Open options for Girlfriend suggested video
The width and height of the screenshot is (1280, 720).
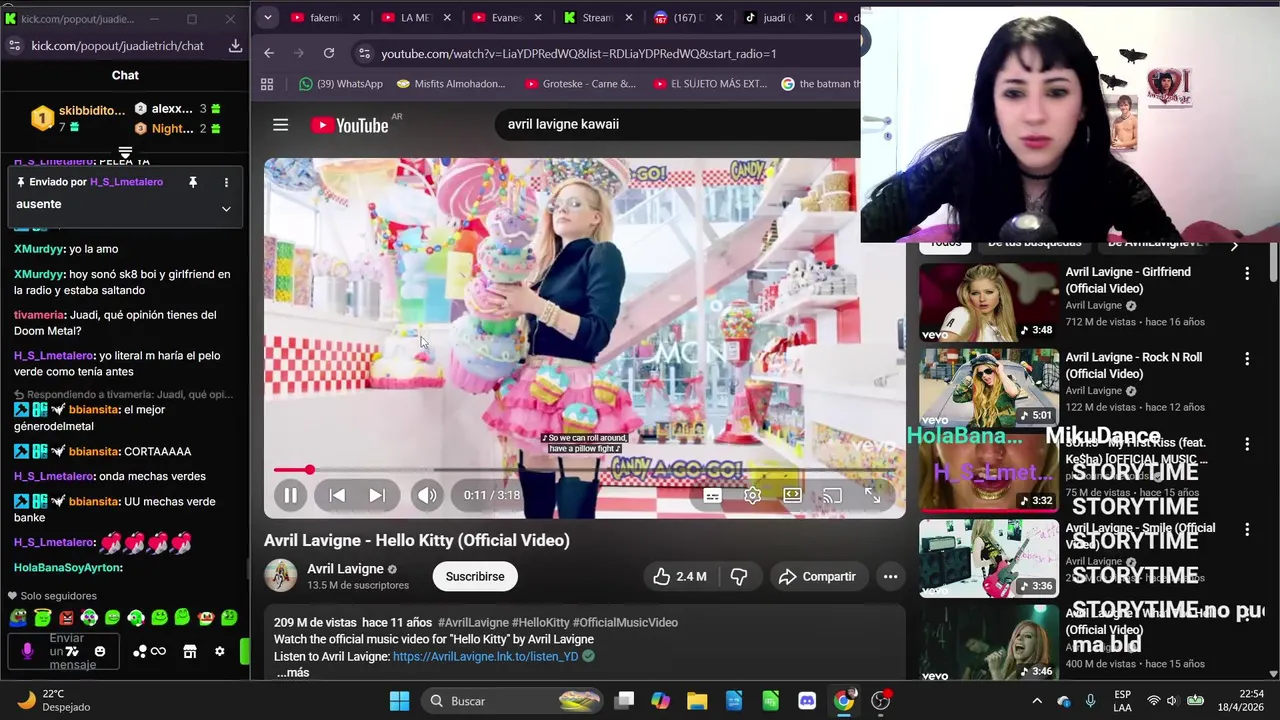(x=1246, y=273)
